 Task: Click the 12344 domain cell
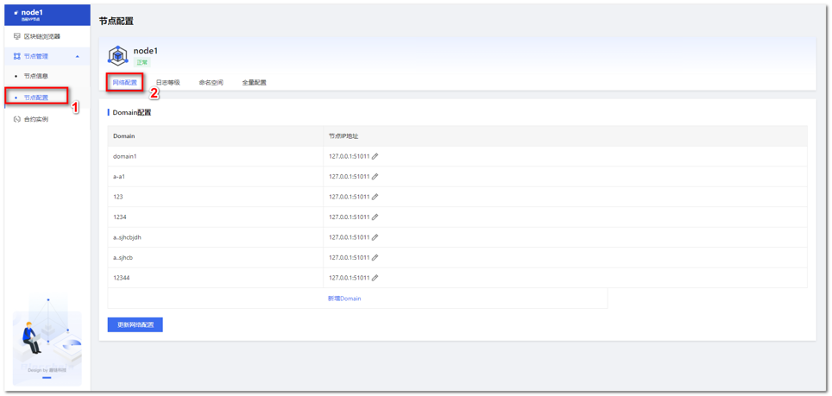click(215, 278)
